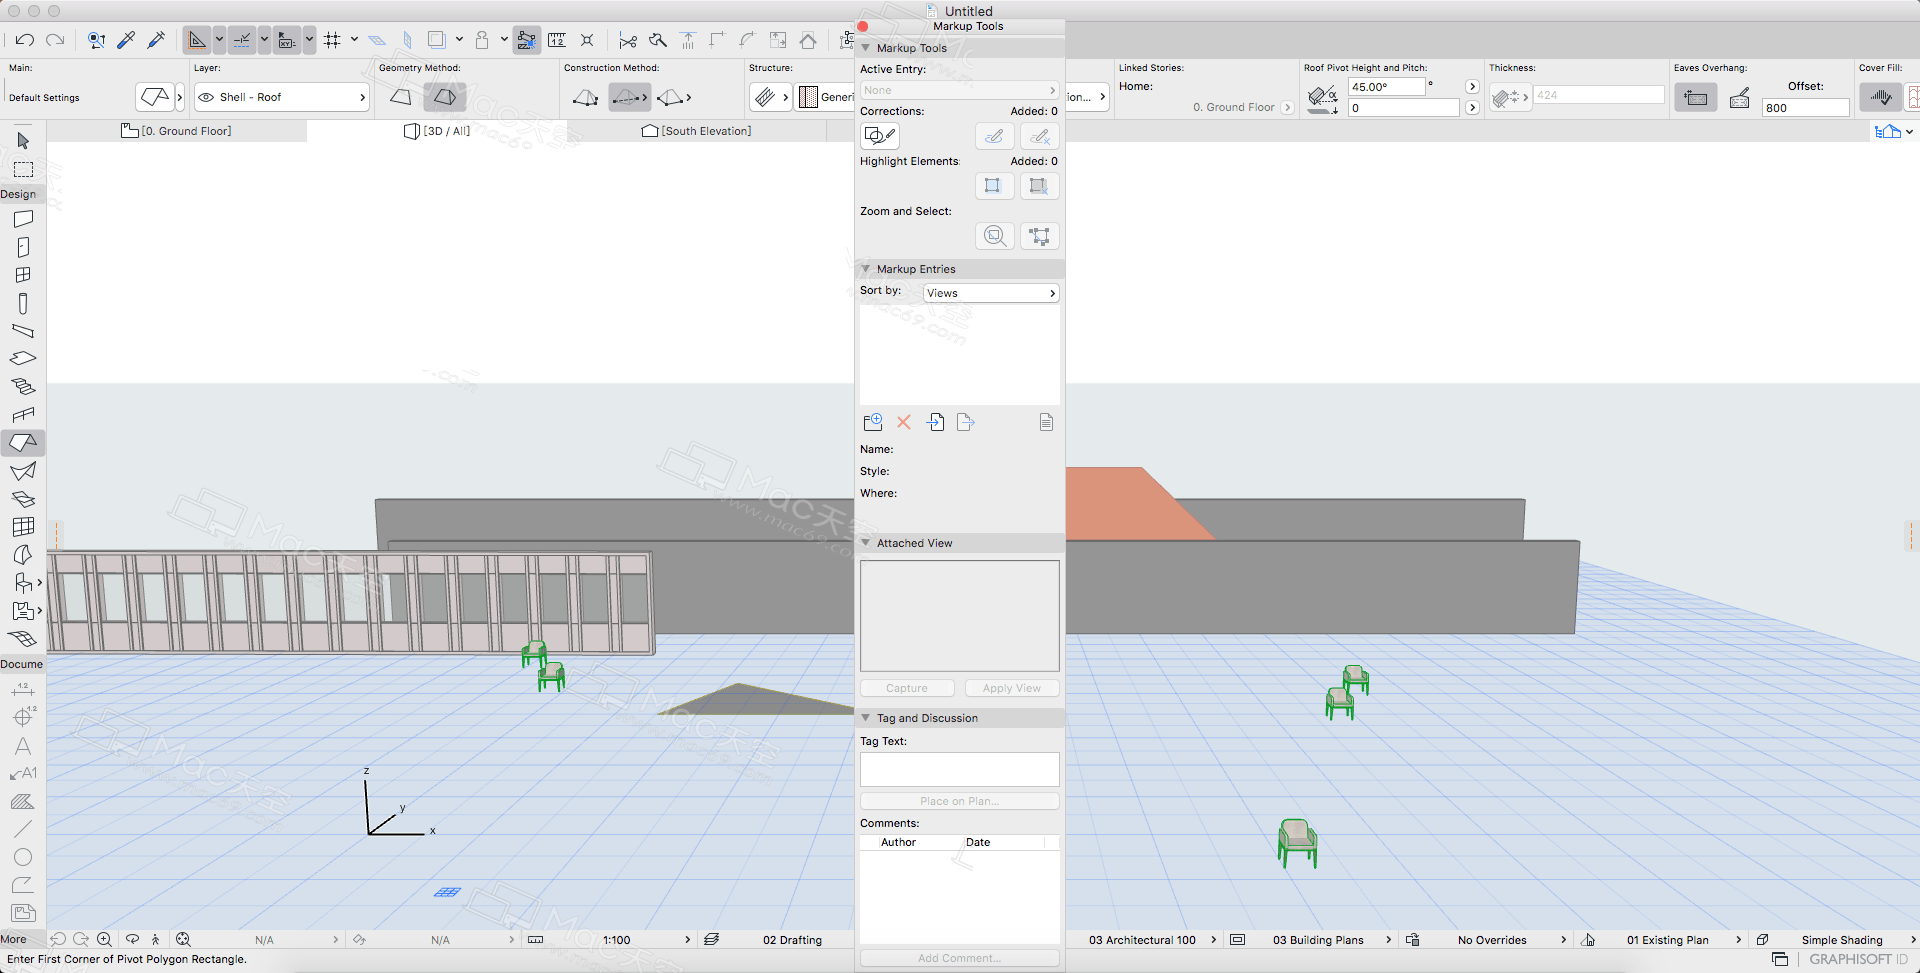Image resolution: width=1920 pixels, height=973 pixels.
Task: Toggle the Cover Fill checkmark button
Action: [1880, 97]
